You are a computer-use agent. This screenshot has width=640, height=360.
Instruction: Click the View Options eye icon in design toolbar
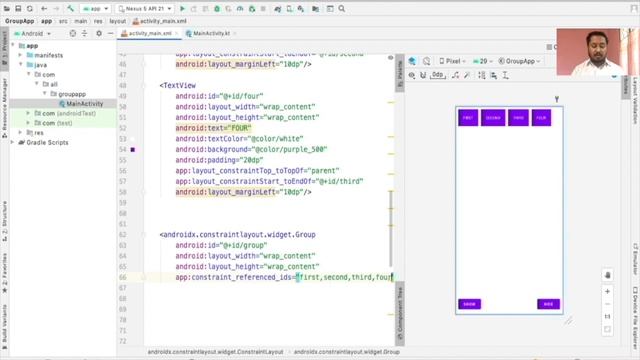(412, 76)
